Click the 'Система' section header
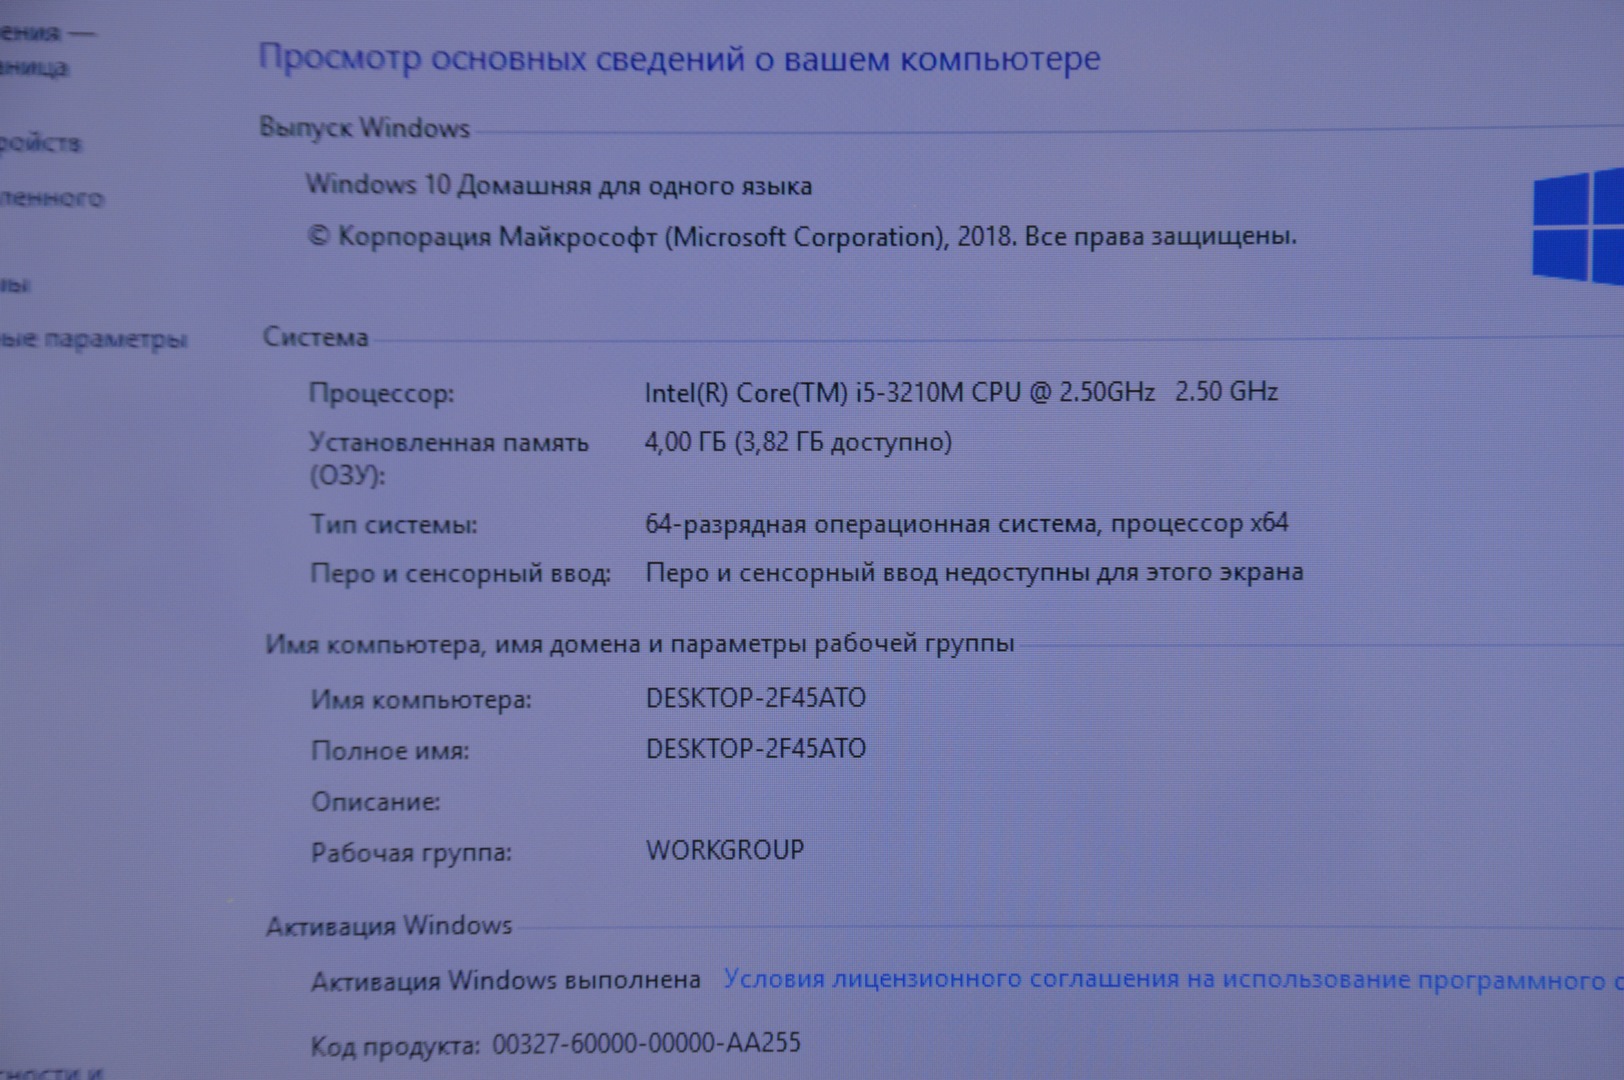1624x1080 pixels. point(315,337)
